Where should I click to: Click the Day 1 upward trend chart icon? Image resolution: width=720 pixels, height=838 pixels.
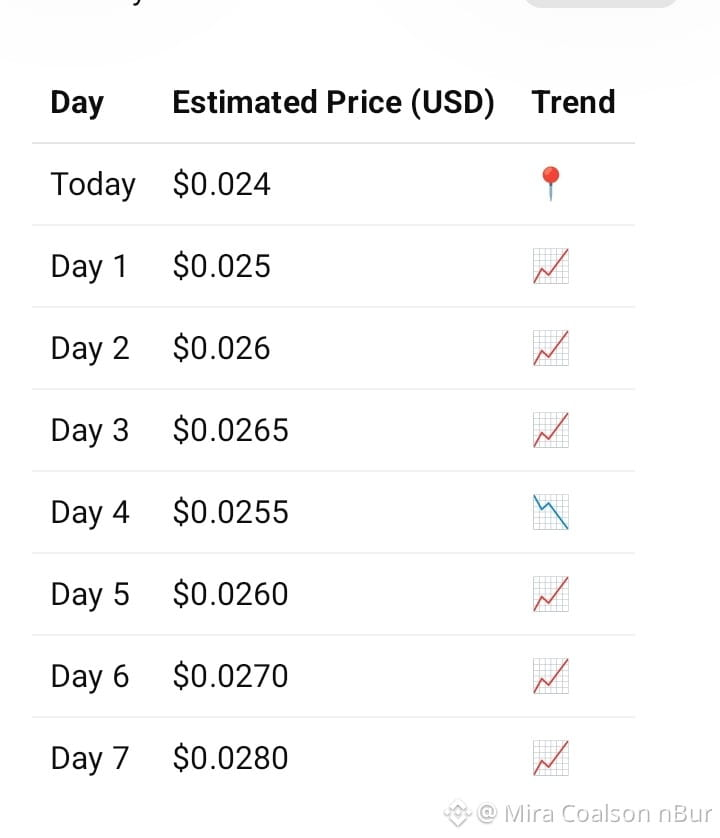pos(551,266)
